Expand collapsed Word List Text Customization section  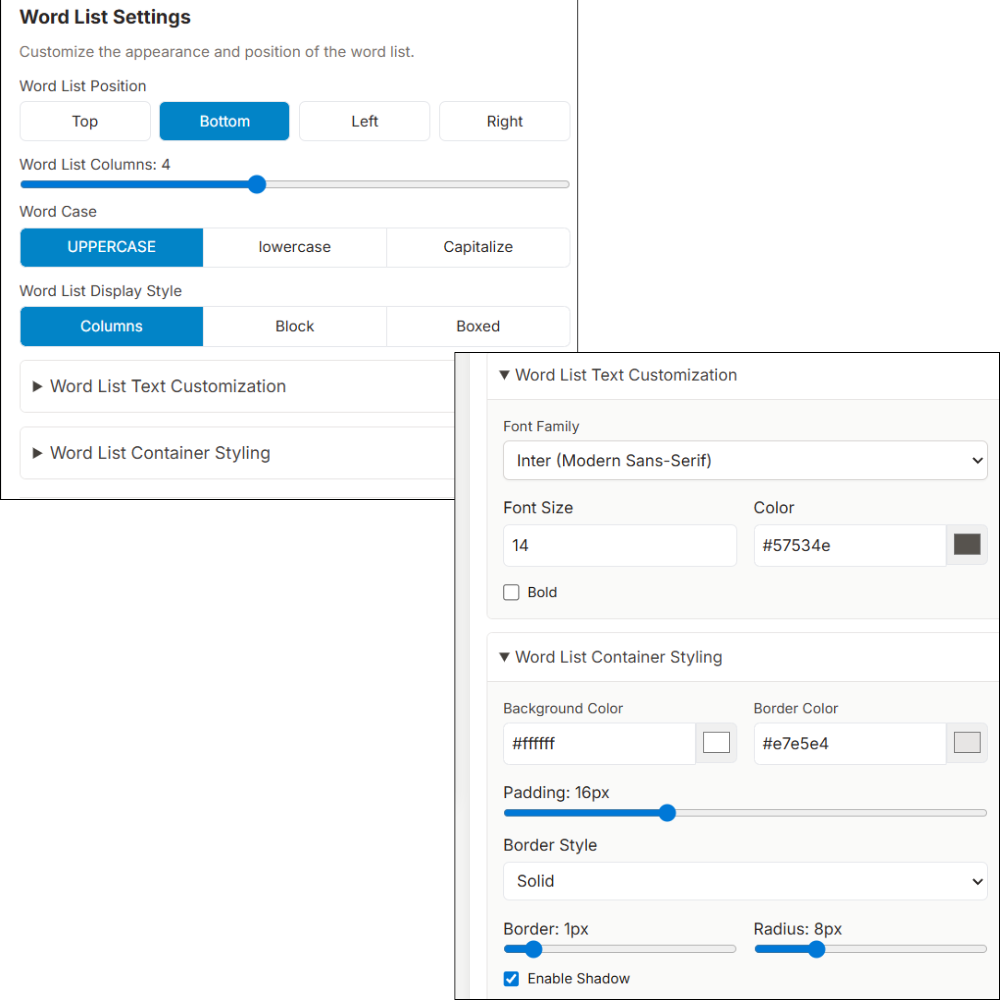[167, 386]
